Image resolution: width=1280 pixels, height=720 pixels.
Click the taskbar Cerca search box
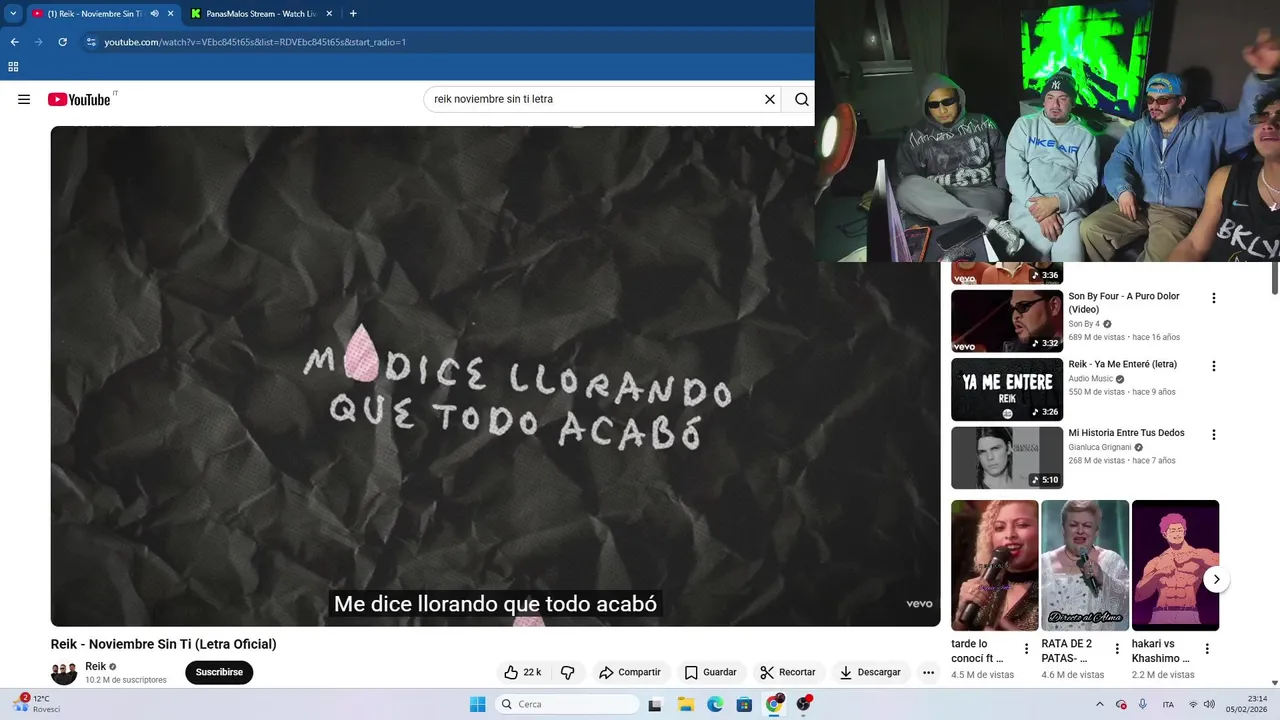(x=569, y=704)
